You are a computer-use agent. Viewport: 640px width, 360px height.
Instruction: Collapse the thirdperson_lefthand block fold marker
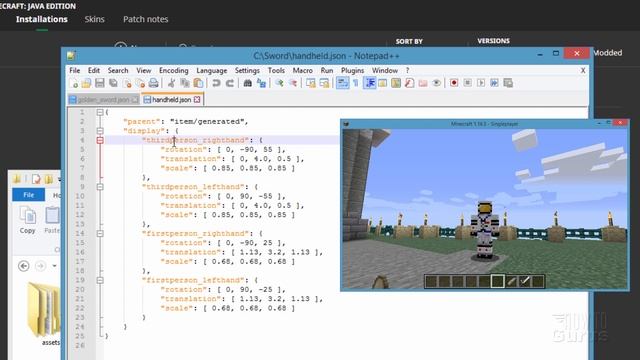(100, 187)
